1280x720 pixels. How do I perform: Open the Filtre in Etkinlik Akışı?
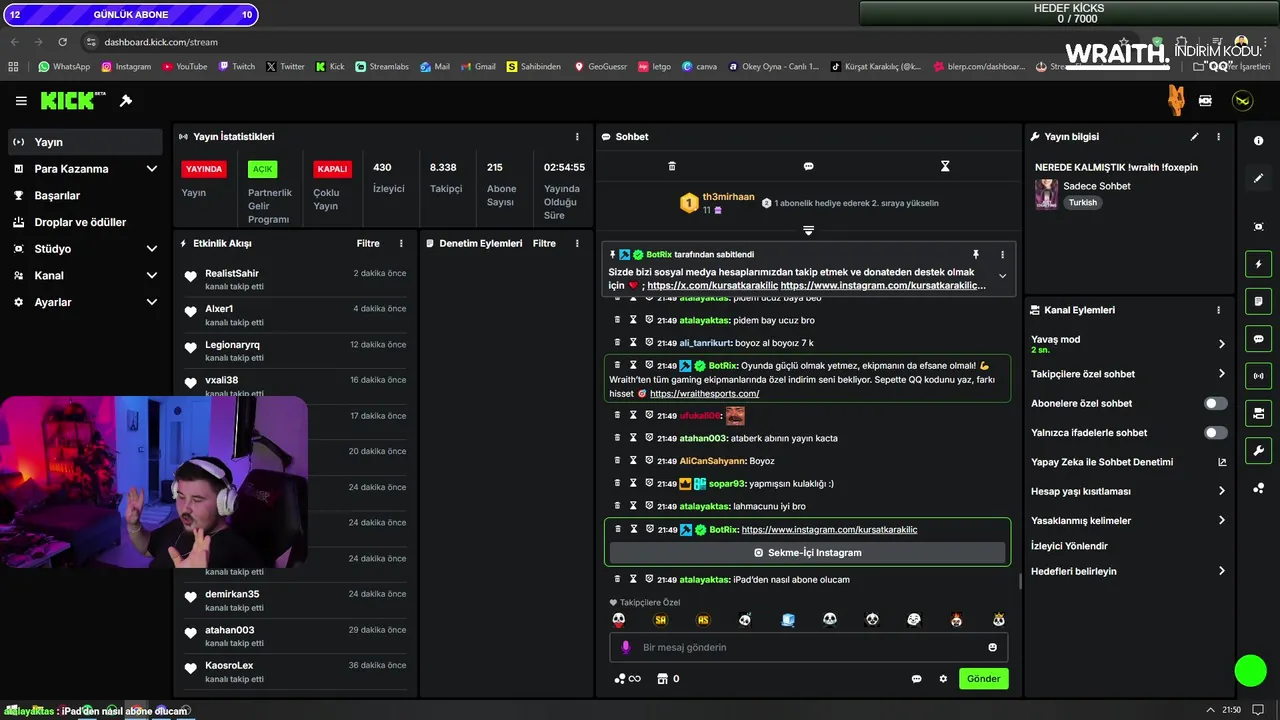coord(368,243)
